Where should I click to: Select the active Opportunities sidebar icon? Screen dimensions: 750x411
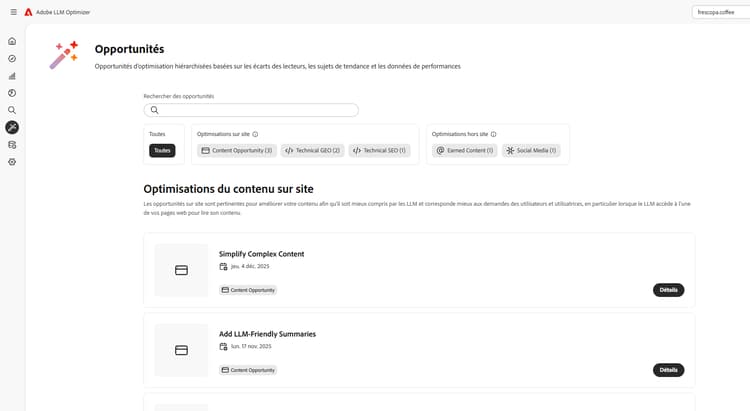point(12,127)
